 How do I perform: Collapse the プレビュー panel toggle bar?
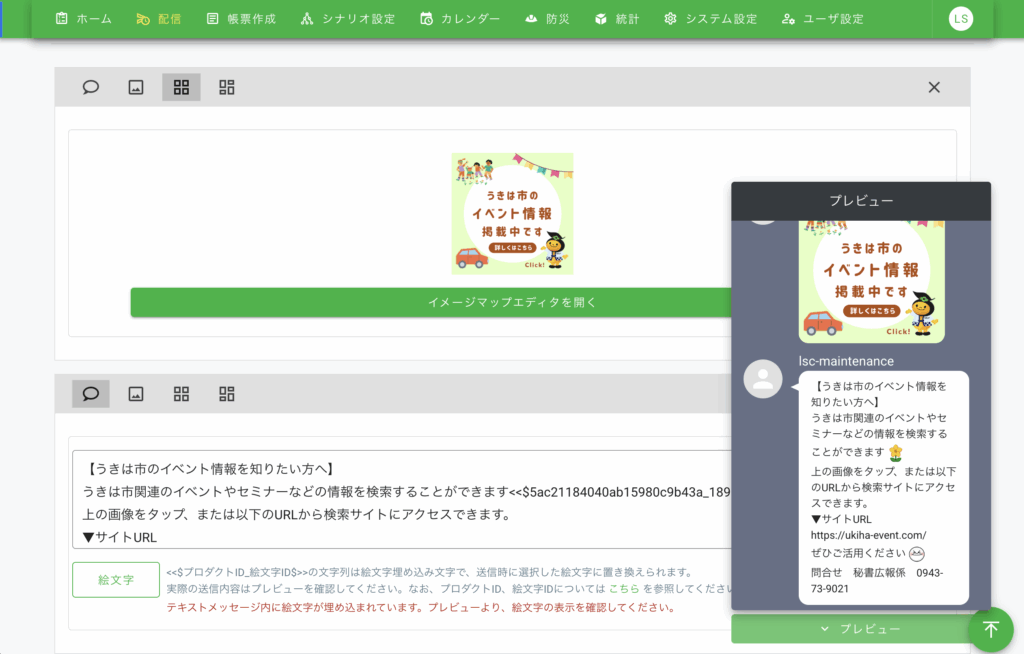860,629
